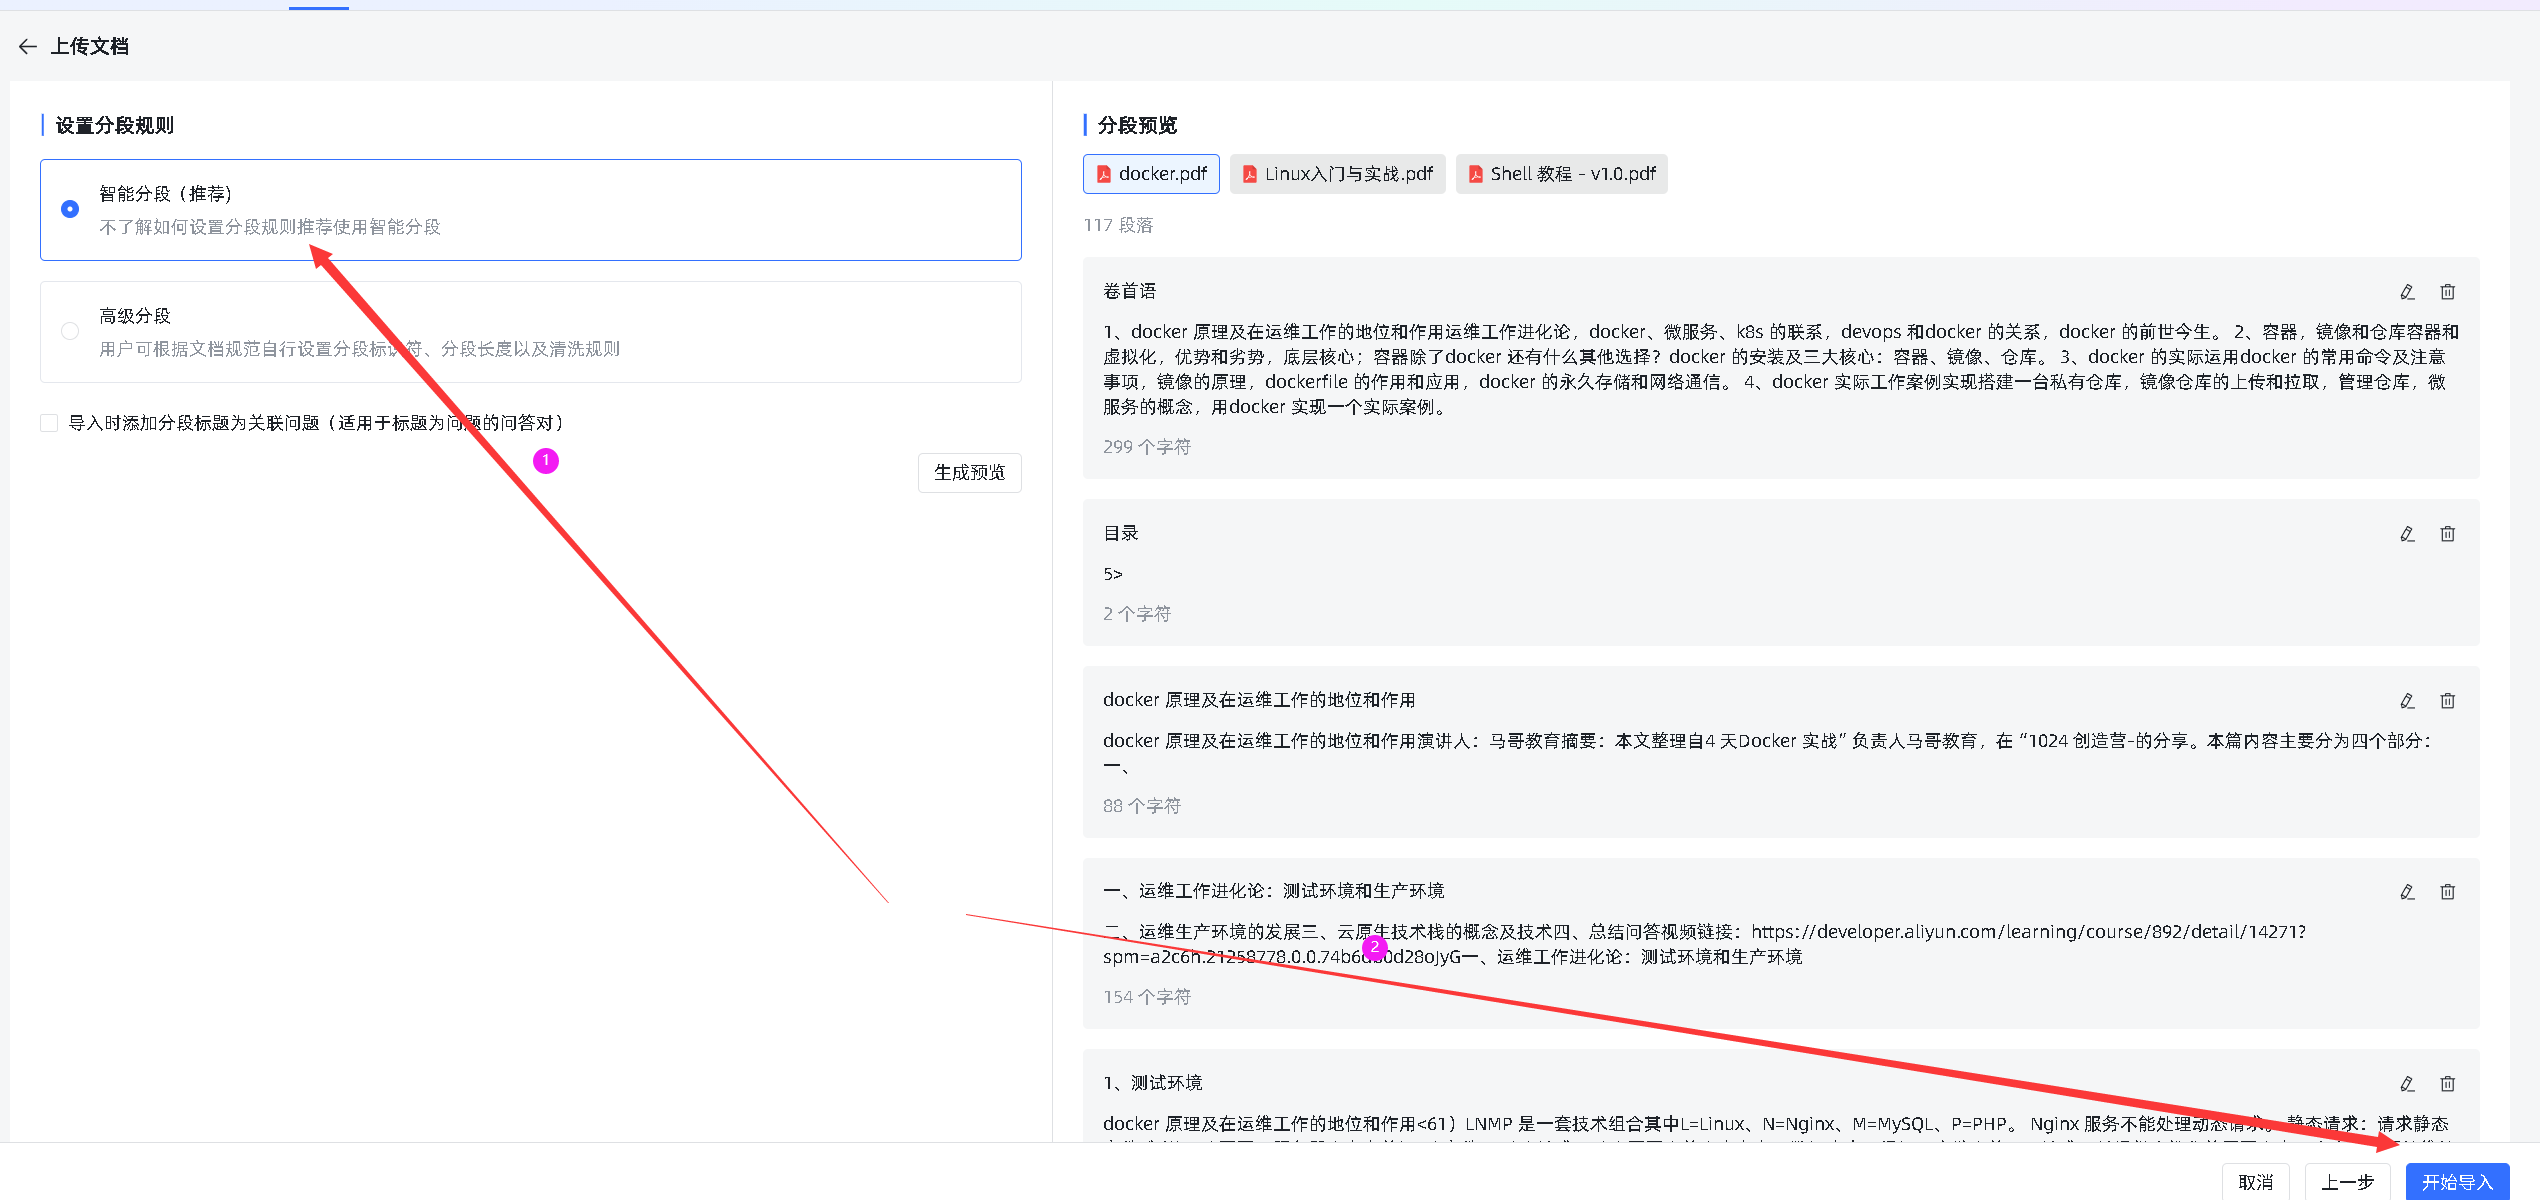Click the PDF icon on docker.pdf tab
The image size is (2540, 1200).
click(x=1104, y=173)
